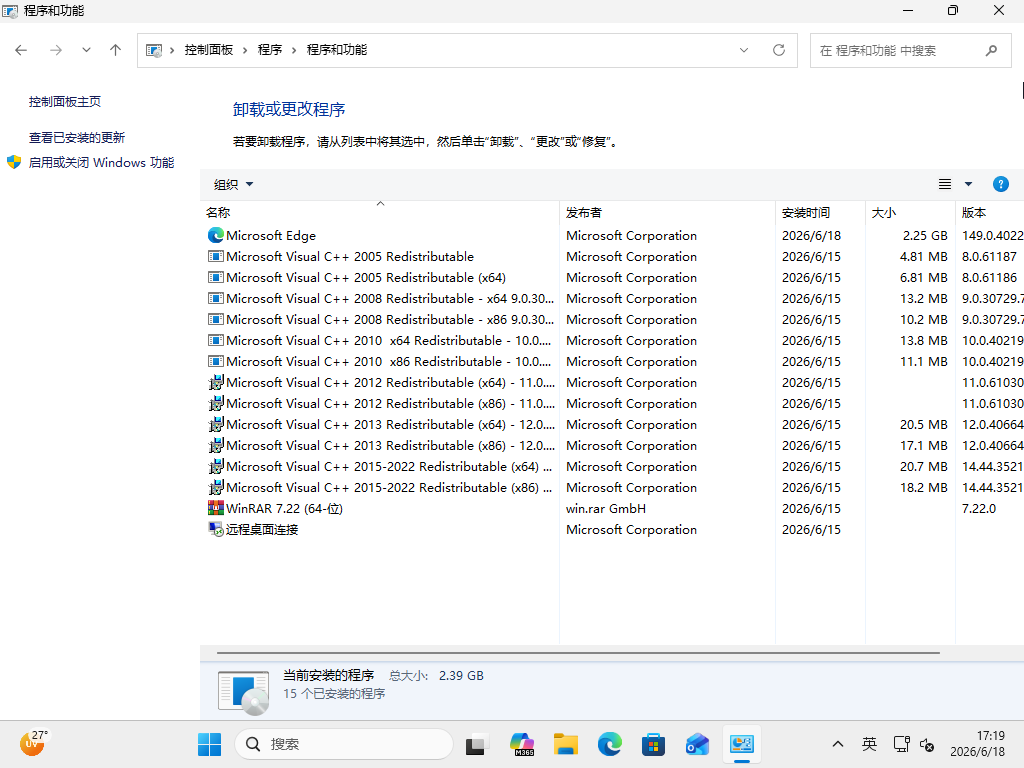Select Visual C++ 2008 x86 entry icon

(216, 319)
